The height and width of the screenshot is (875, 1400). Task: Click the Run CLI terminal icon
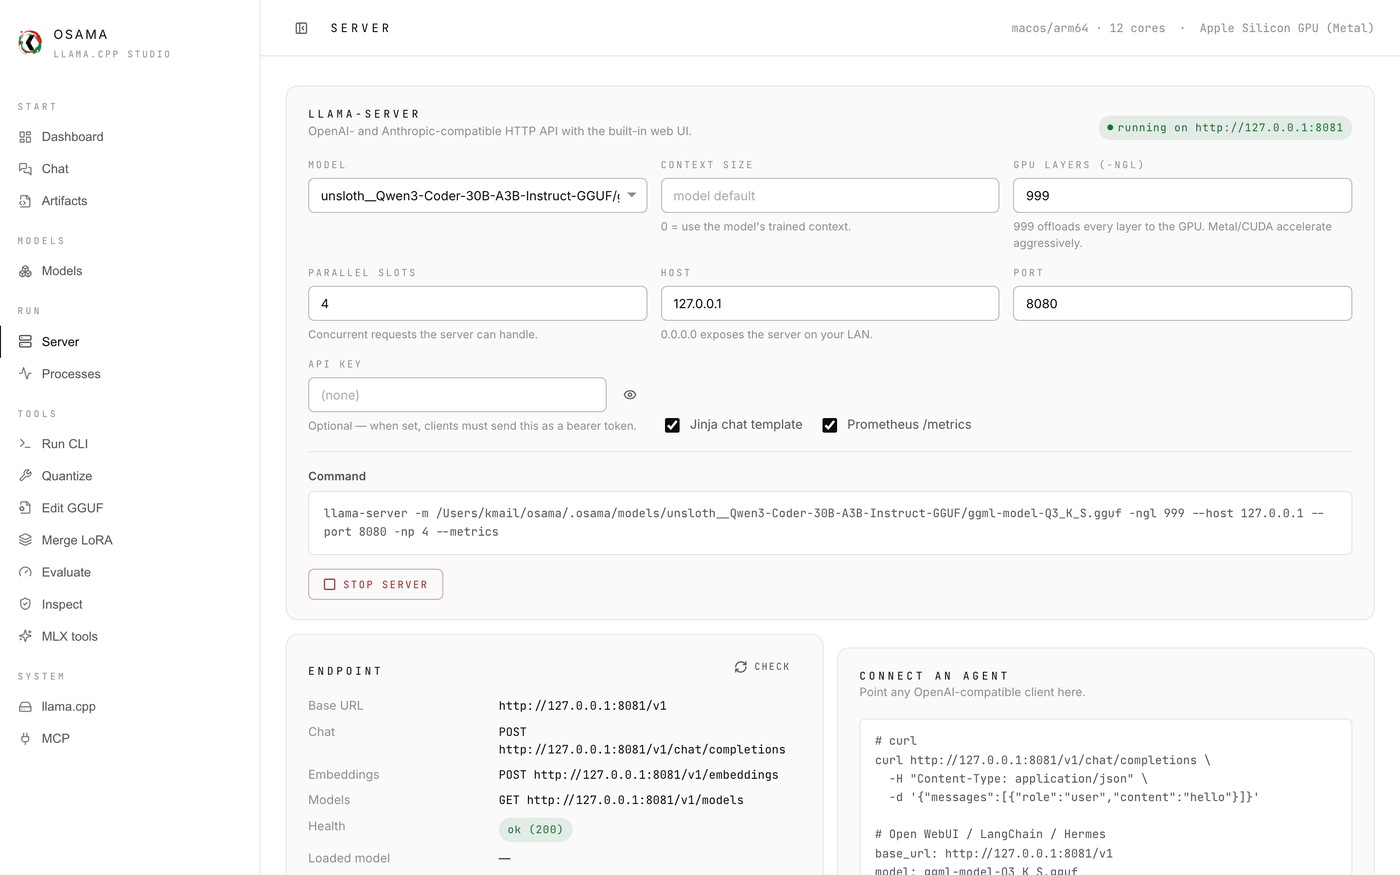tap(25, 444)
